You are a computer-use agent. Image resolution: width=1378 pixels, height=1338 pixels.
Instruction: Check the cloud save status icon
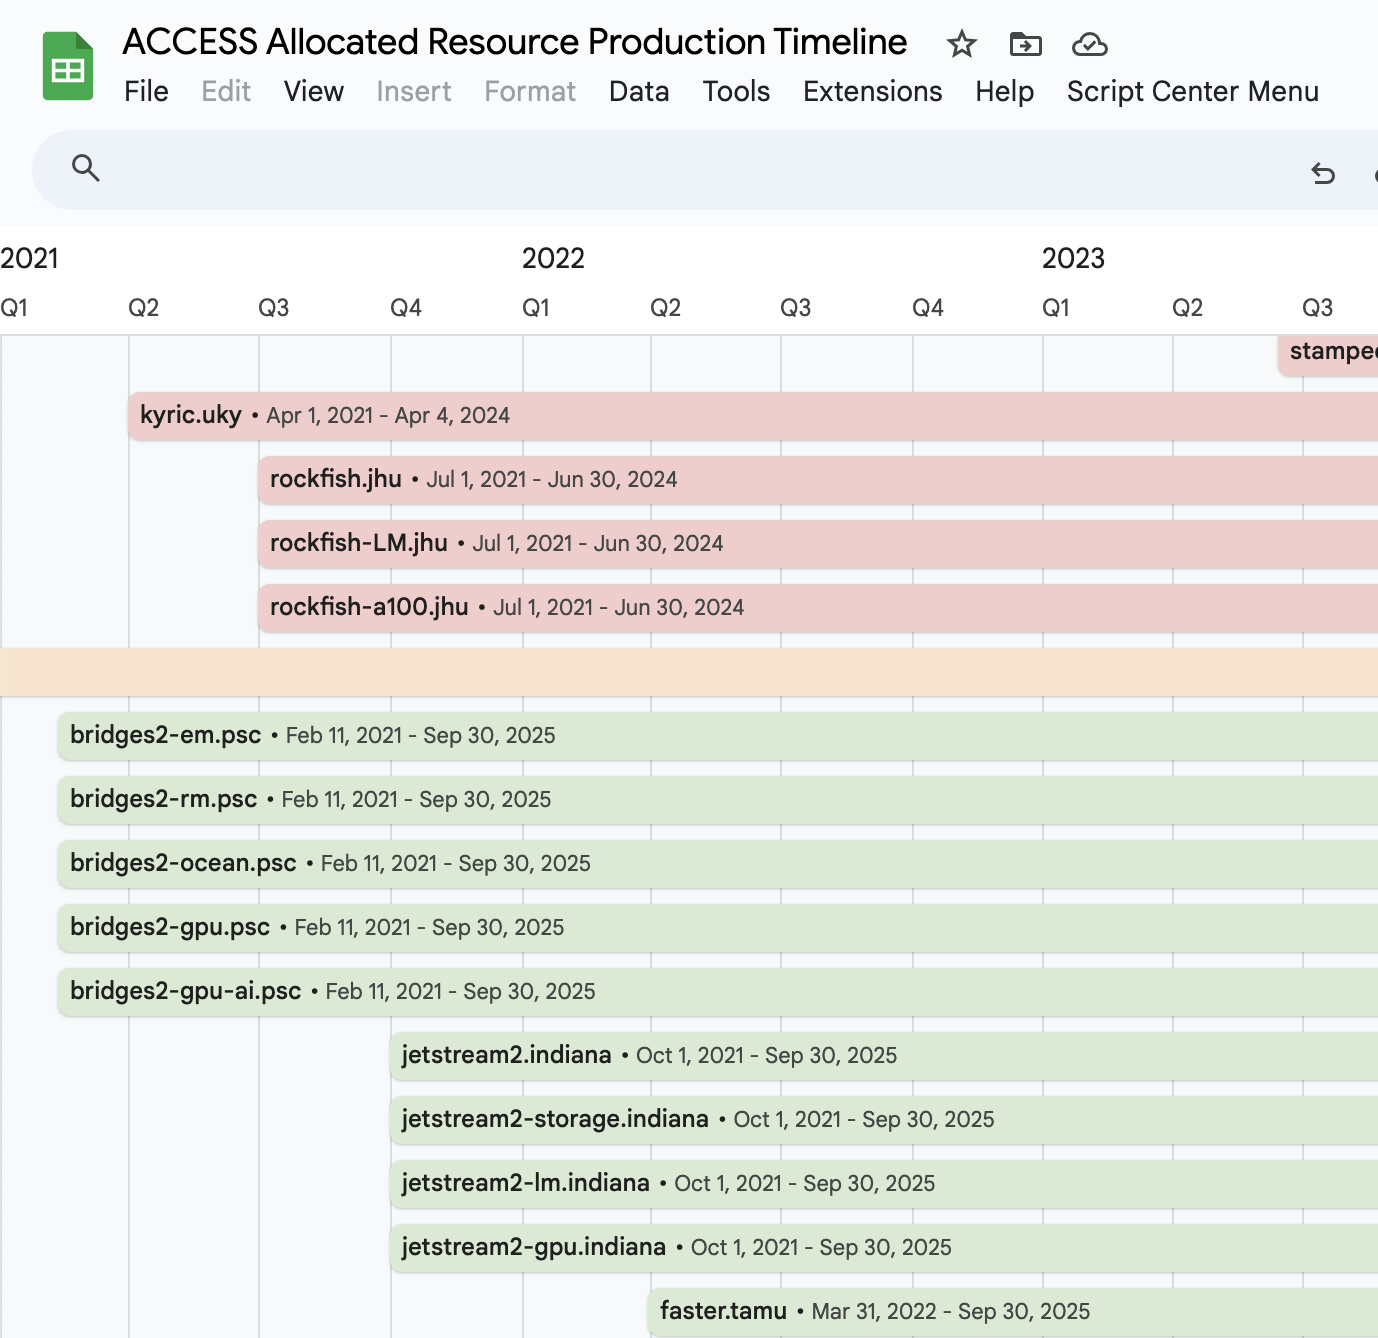(1090, 45)
